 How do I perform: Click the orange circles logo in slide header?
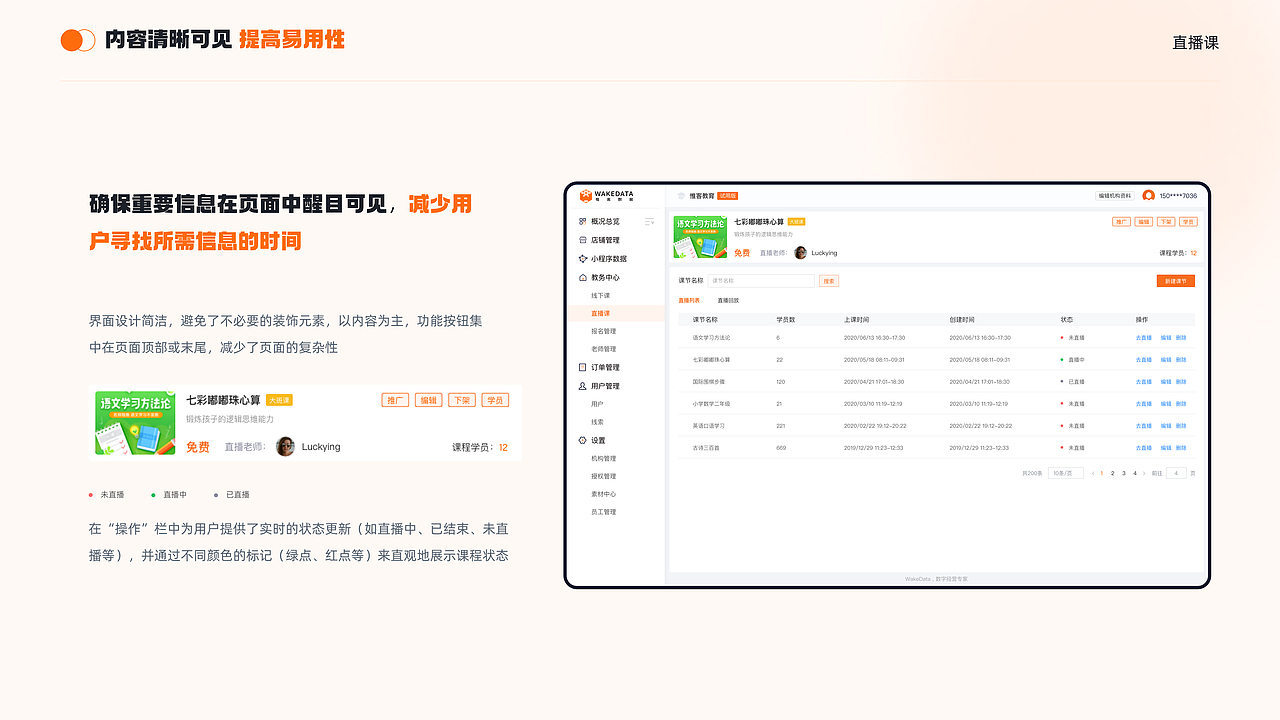tap(78, 40)
